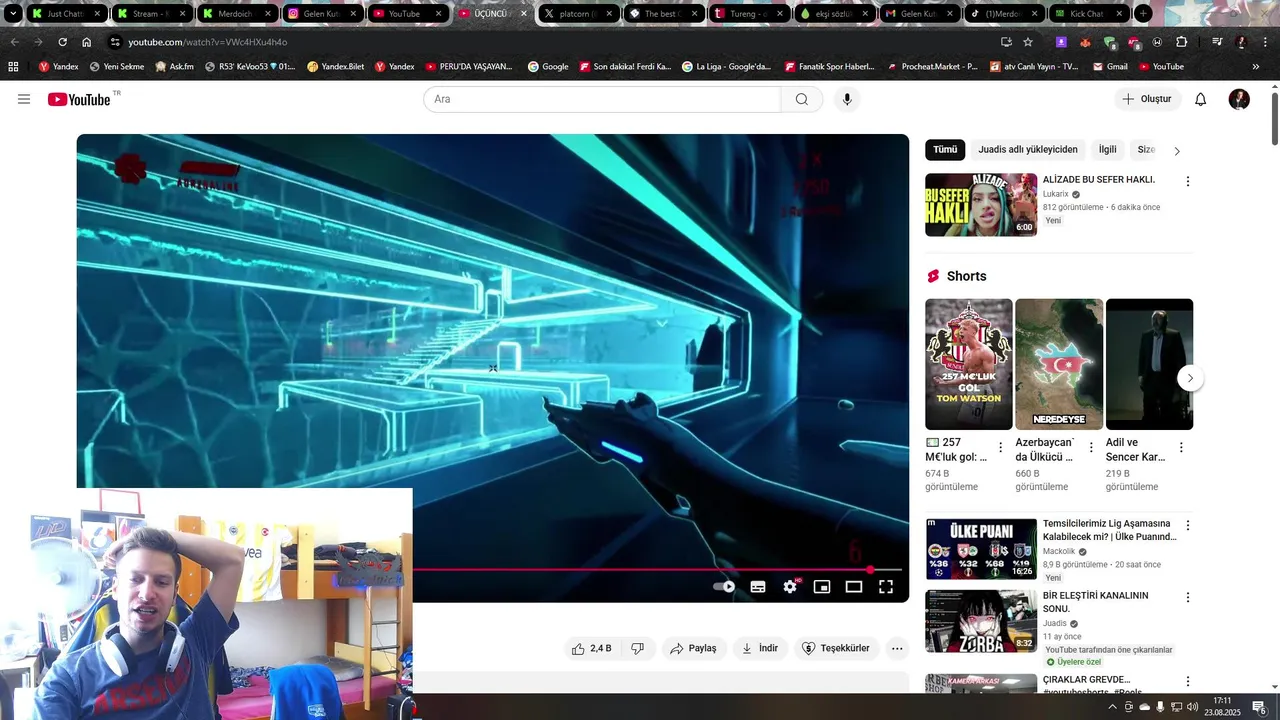
Task: Open the ÜLKE PUANI video thumbnail
Action: coord(981,549)
